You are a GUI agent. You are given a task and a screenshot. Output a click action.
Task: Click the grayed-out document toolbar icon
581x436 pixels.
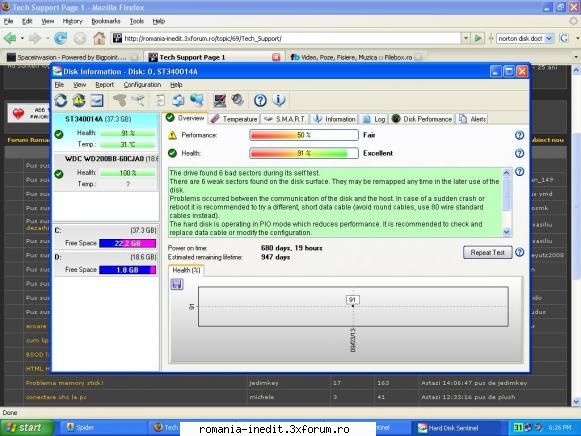pos(160,100)
